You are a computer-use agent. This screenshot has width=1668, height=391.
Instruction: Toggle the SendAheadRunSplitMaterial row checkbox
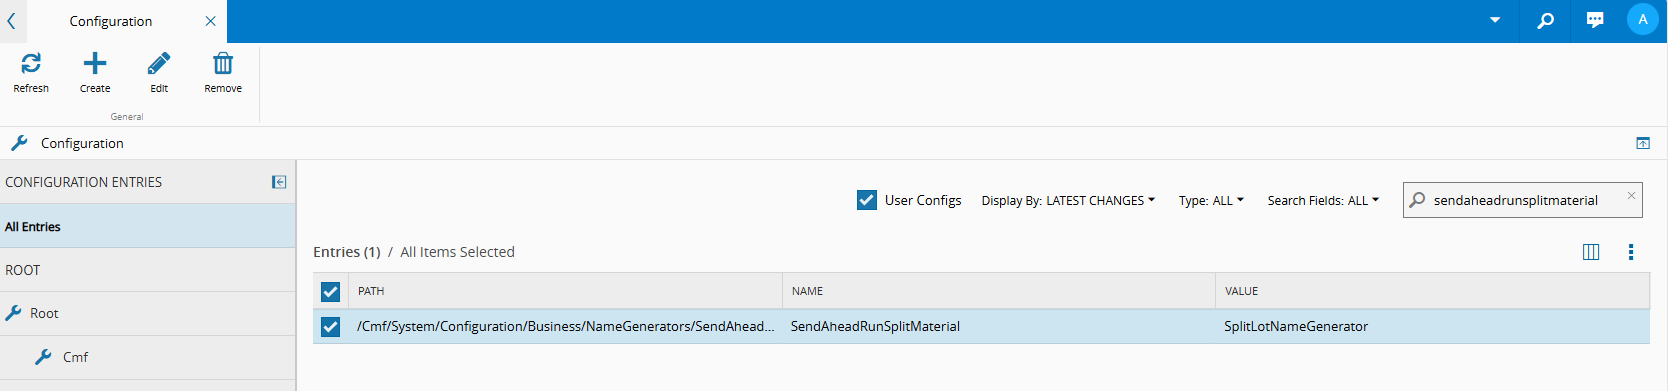pyautogui.click(x=330, y=326)
